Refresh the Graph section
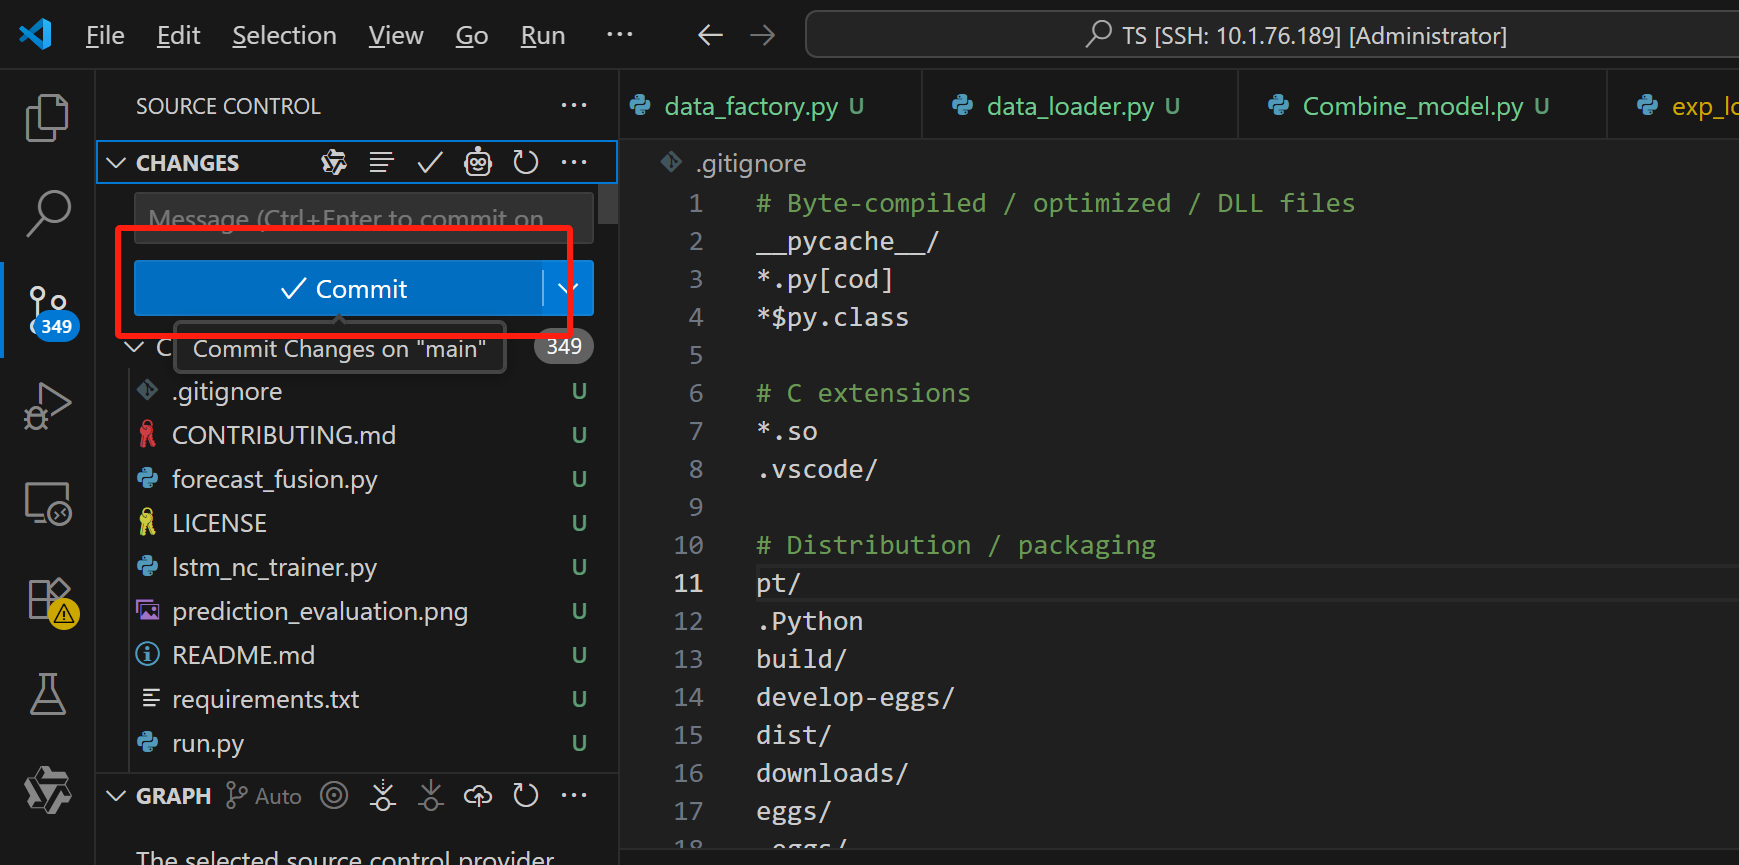This screenshot has height=865, width=1739. 526,795
